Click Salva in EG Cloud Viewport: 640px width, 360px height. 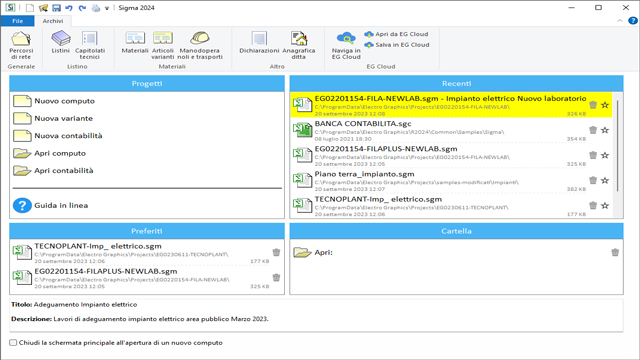point(397,45)
